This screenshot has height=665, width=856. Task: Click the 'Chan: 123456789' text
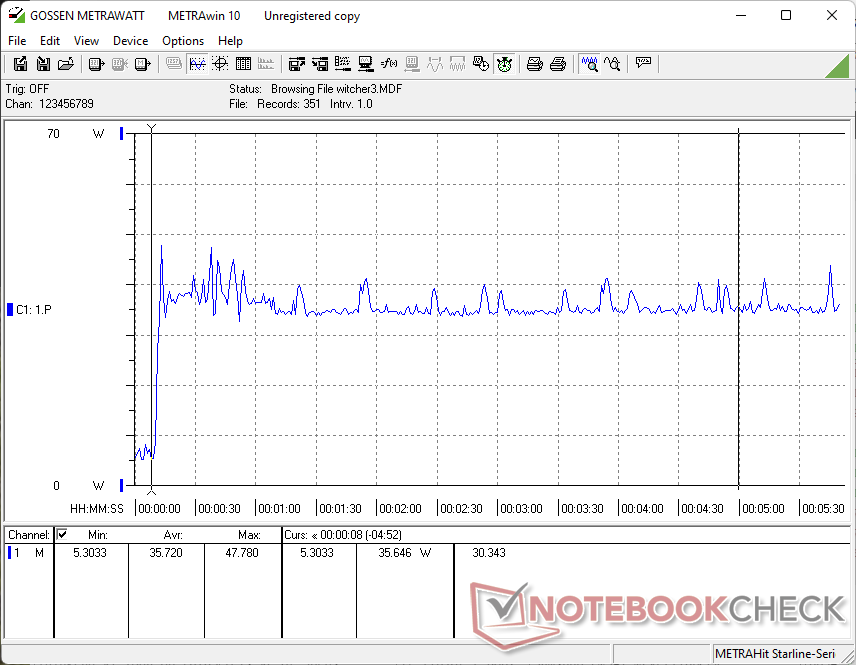pos(50,104)
